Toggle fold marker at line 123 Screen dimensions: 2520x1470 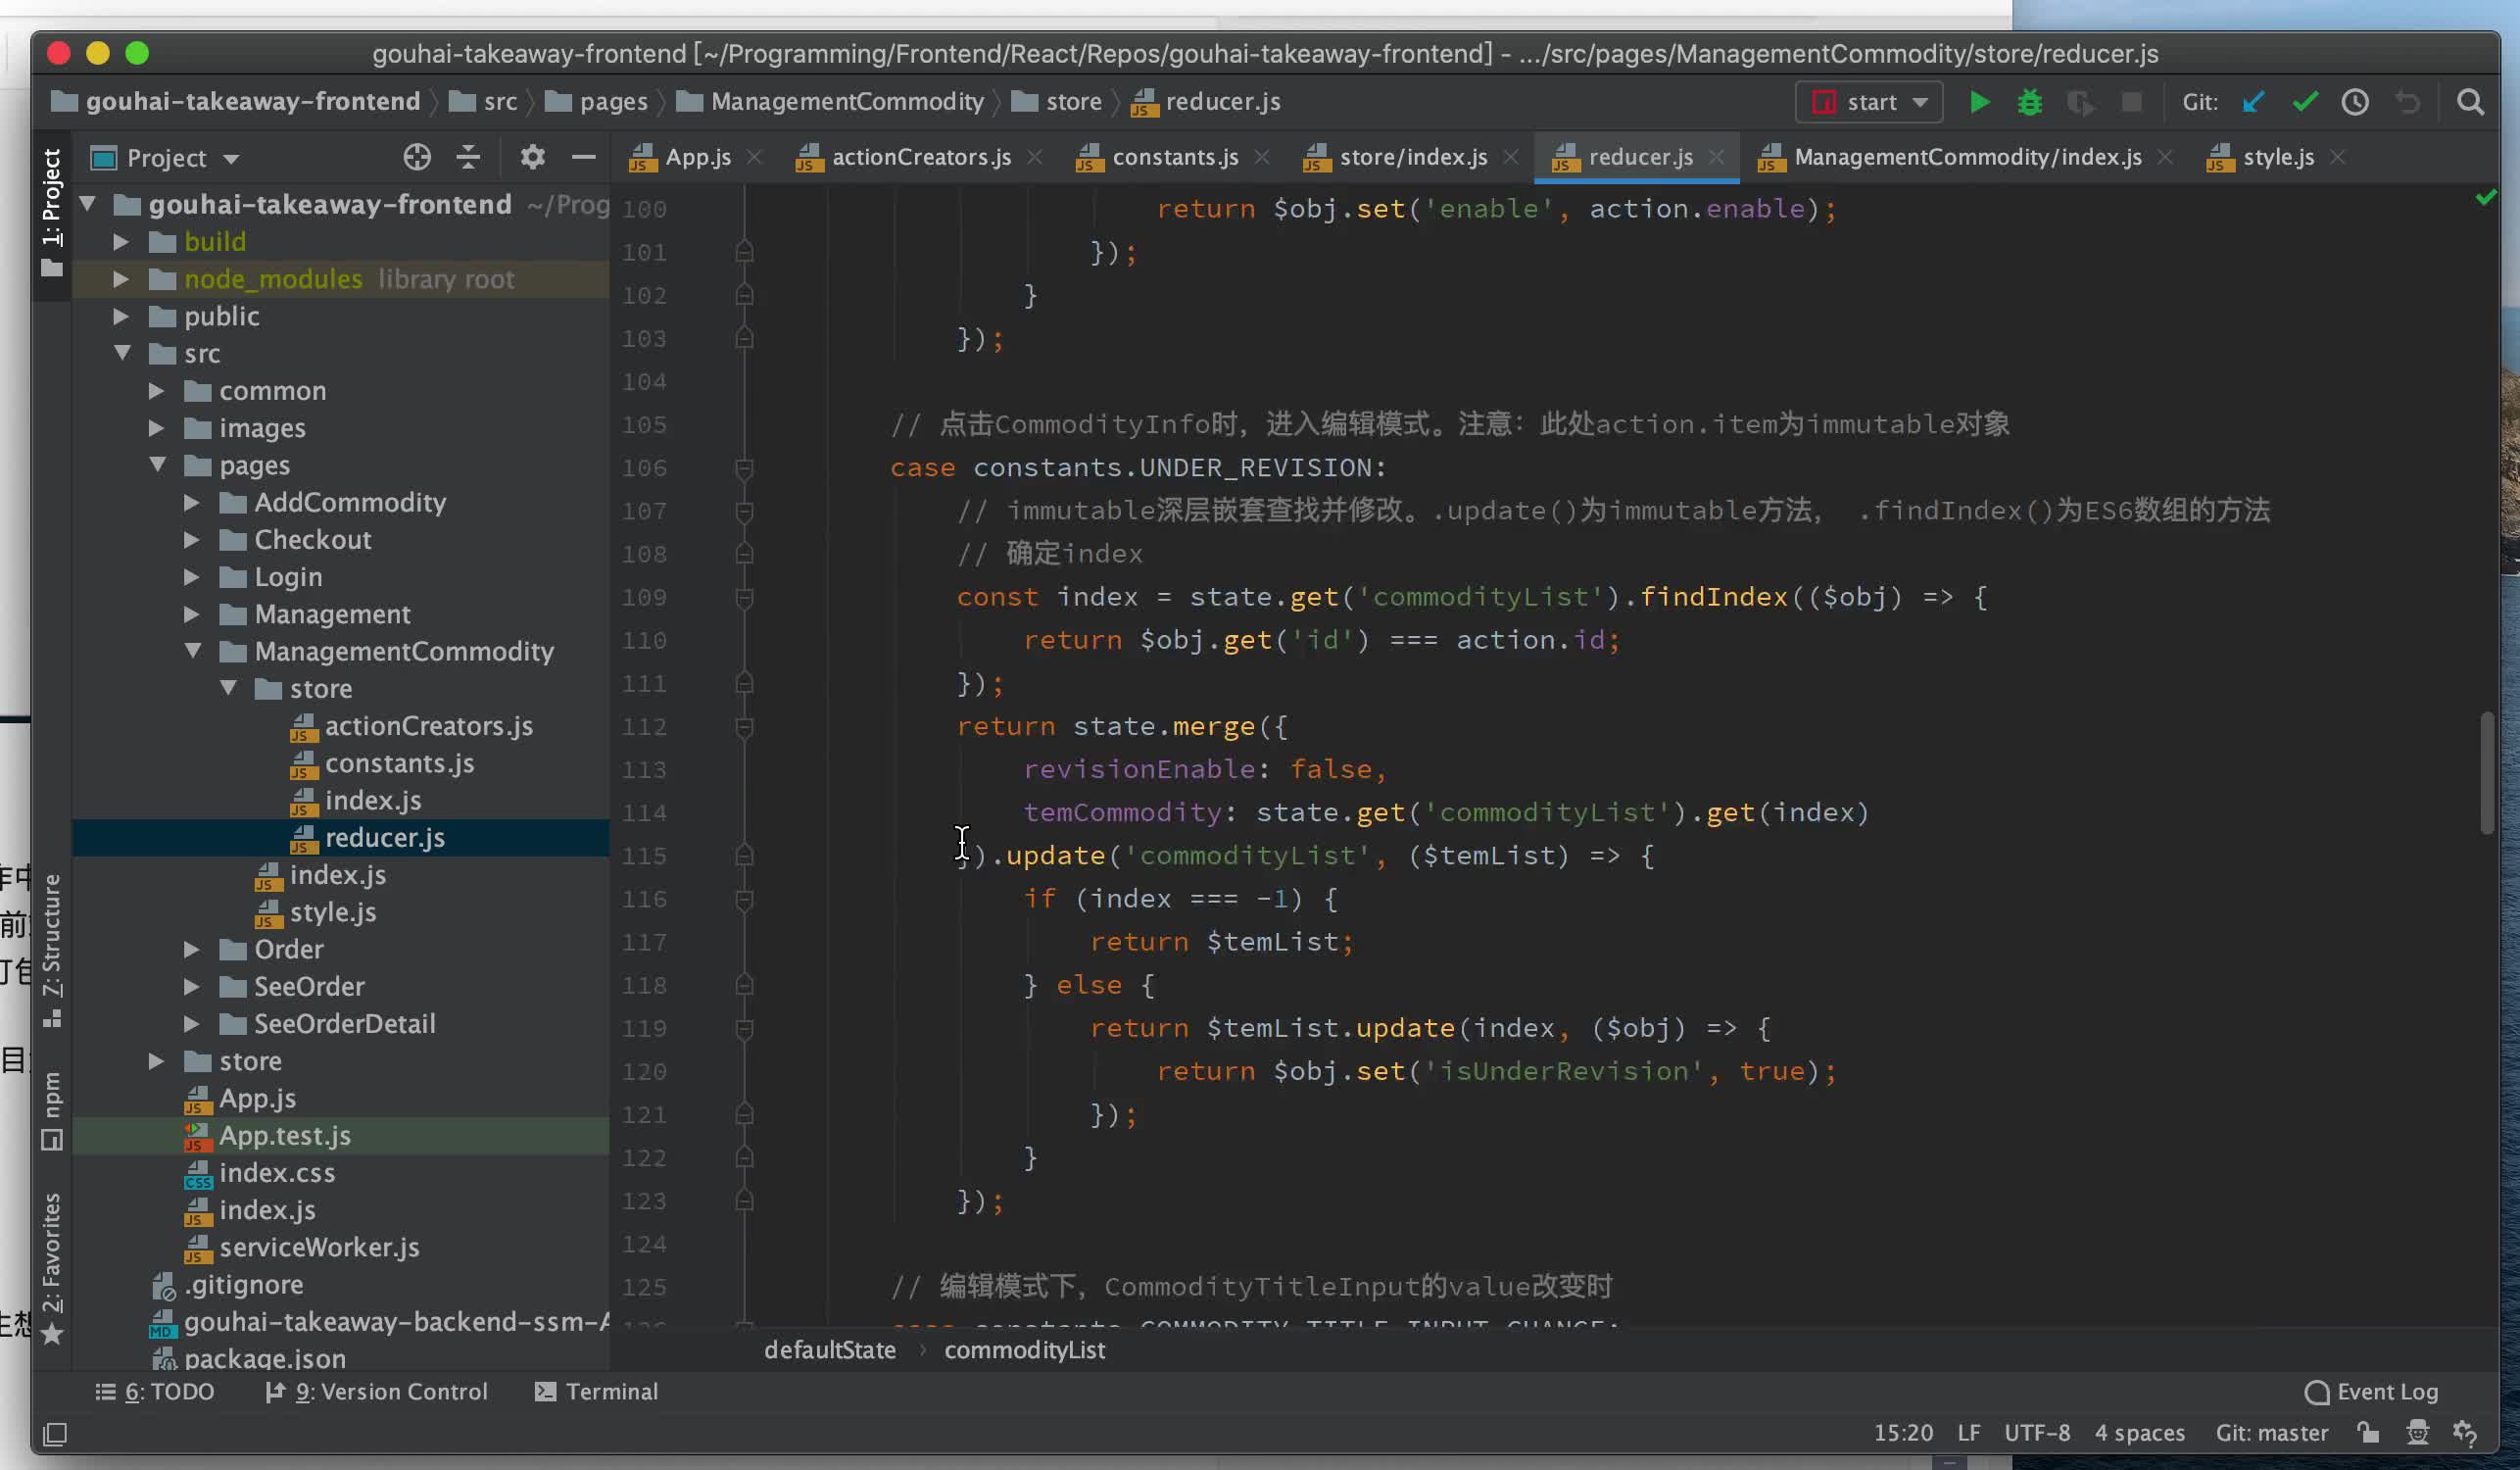[744, 1200]
